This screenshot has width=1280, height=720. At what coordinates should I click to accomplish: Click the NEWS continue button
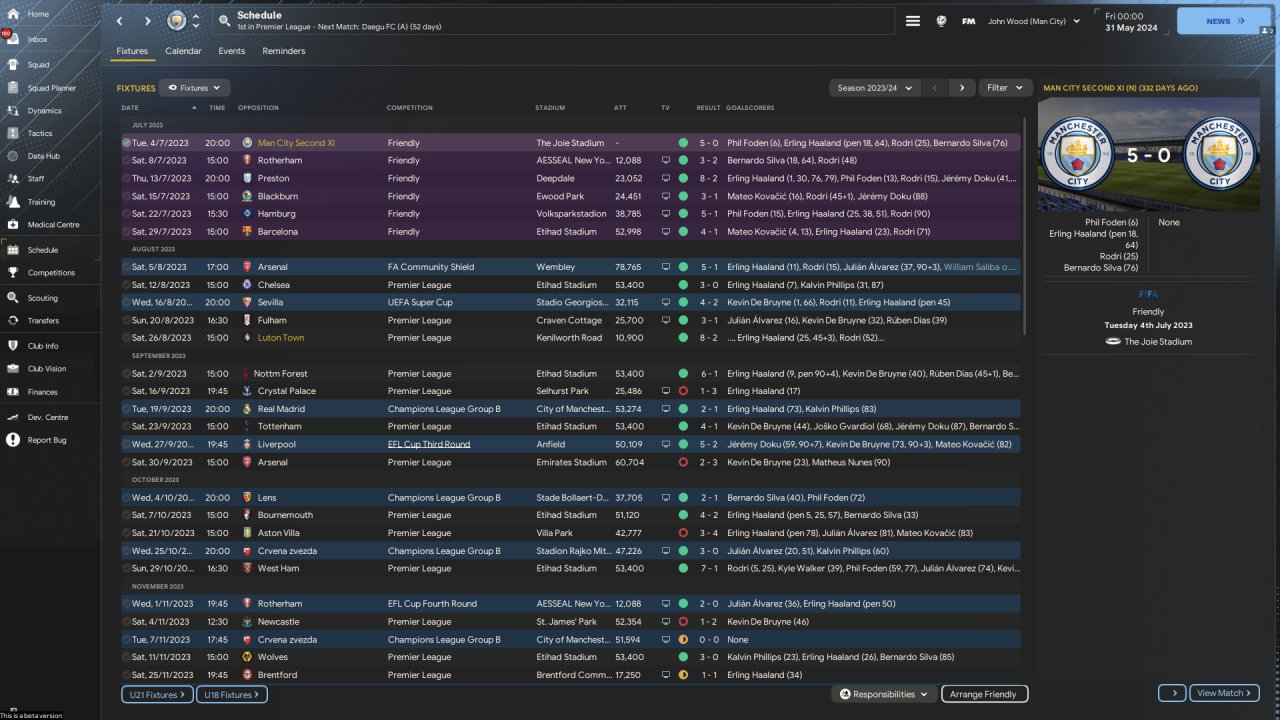[1224, 21]
